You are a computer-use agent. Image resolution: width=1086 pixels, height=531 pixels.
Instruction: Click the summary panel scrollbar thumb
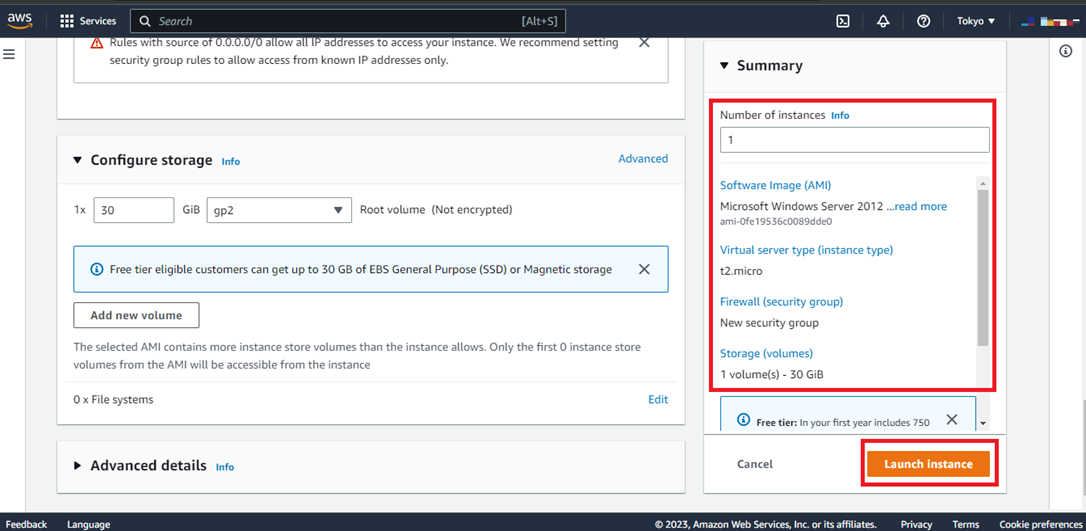pos(983,267)
